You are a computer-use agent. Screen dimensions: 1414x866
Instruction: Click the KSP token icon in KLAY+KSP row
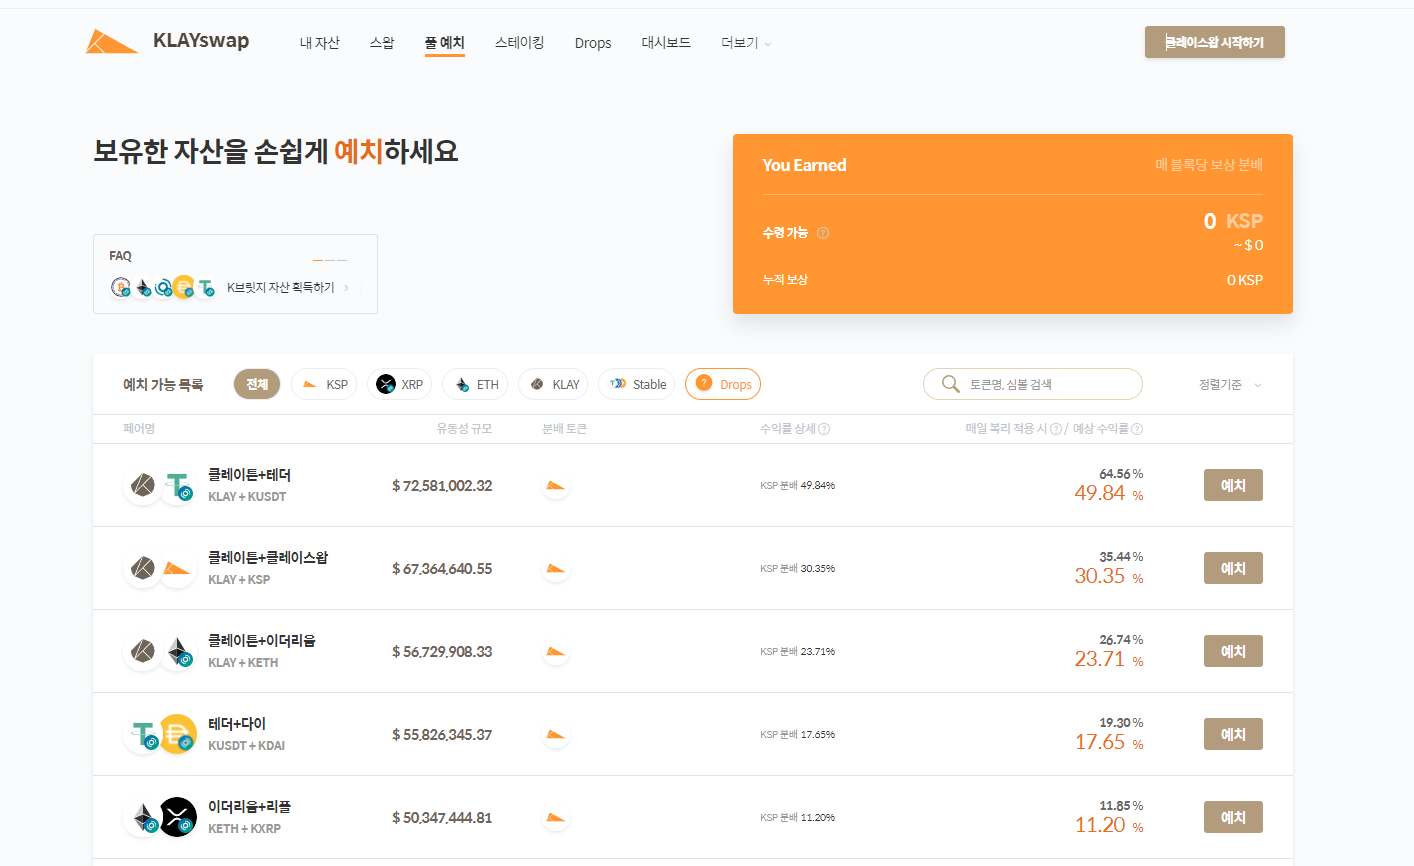(x=178, y=569)
